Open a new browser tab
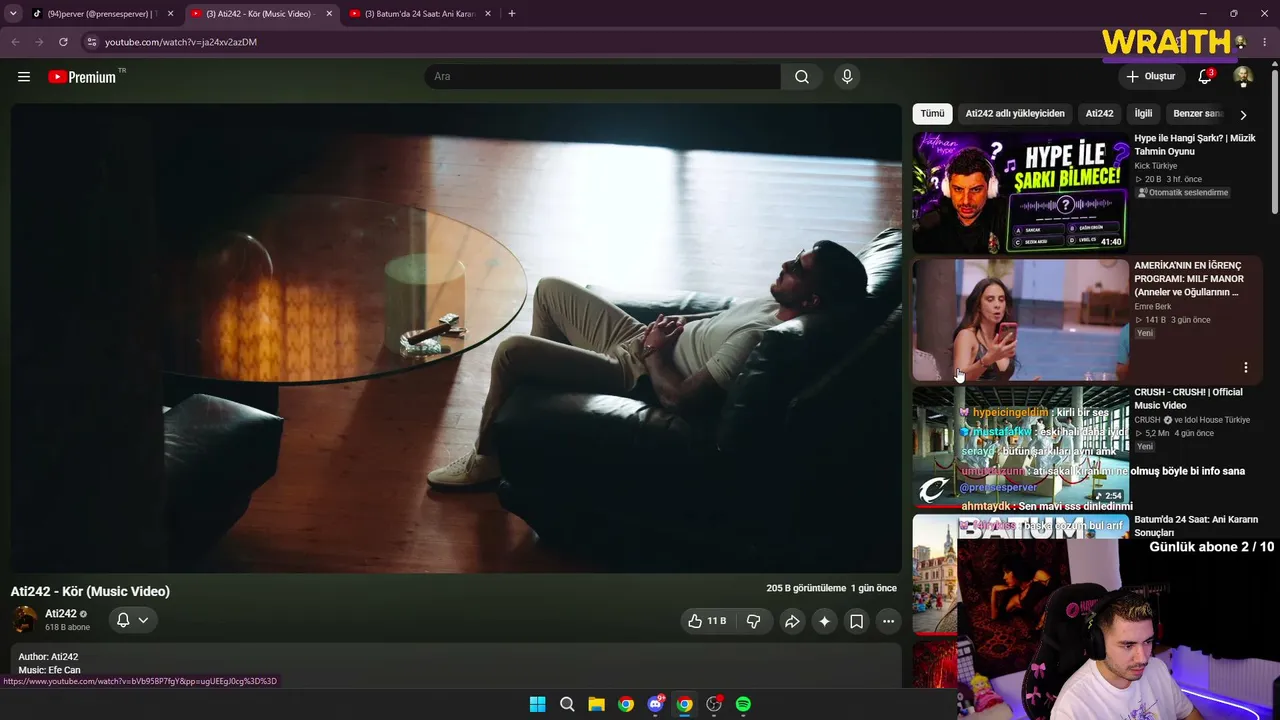This screenshot has height=720, width=1280. (512, 14)
